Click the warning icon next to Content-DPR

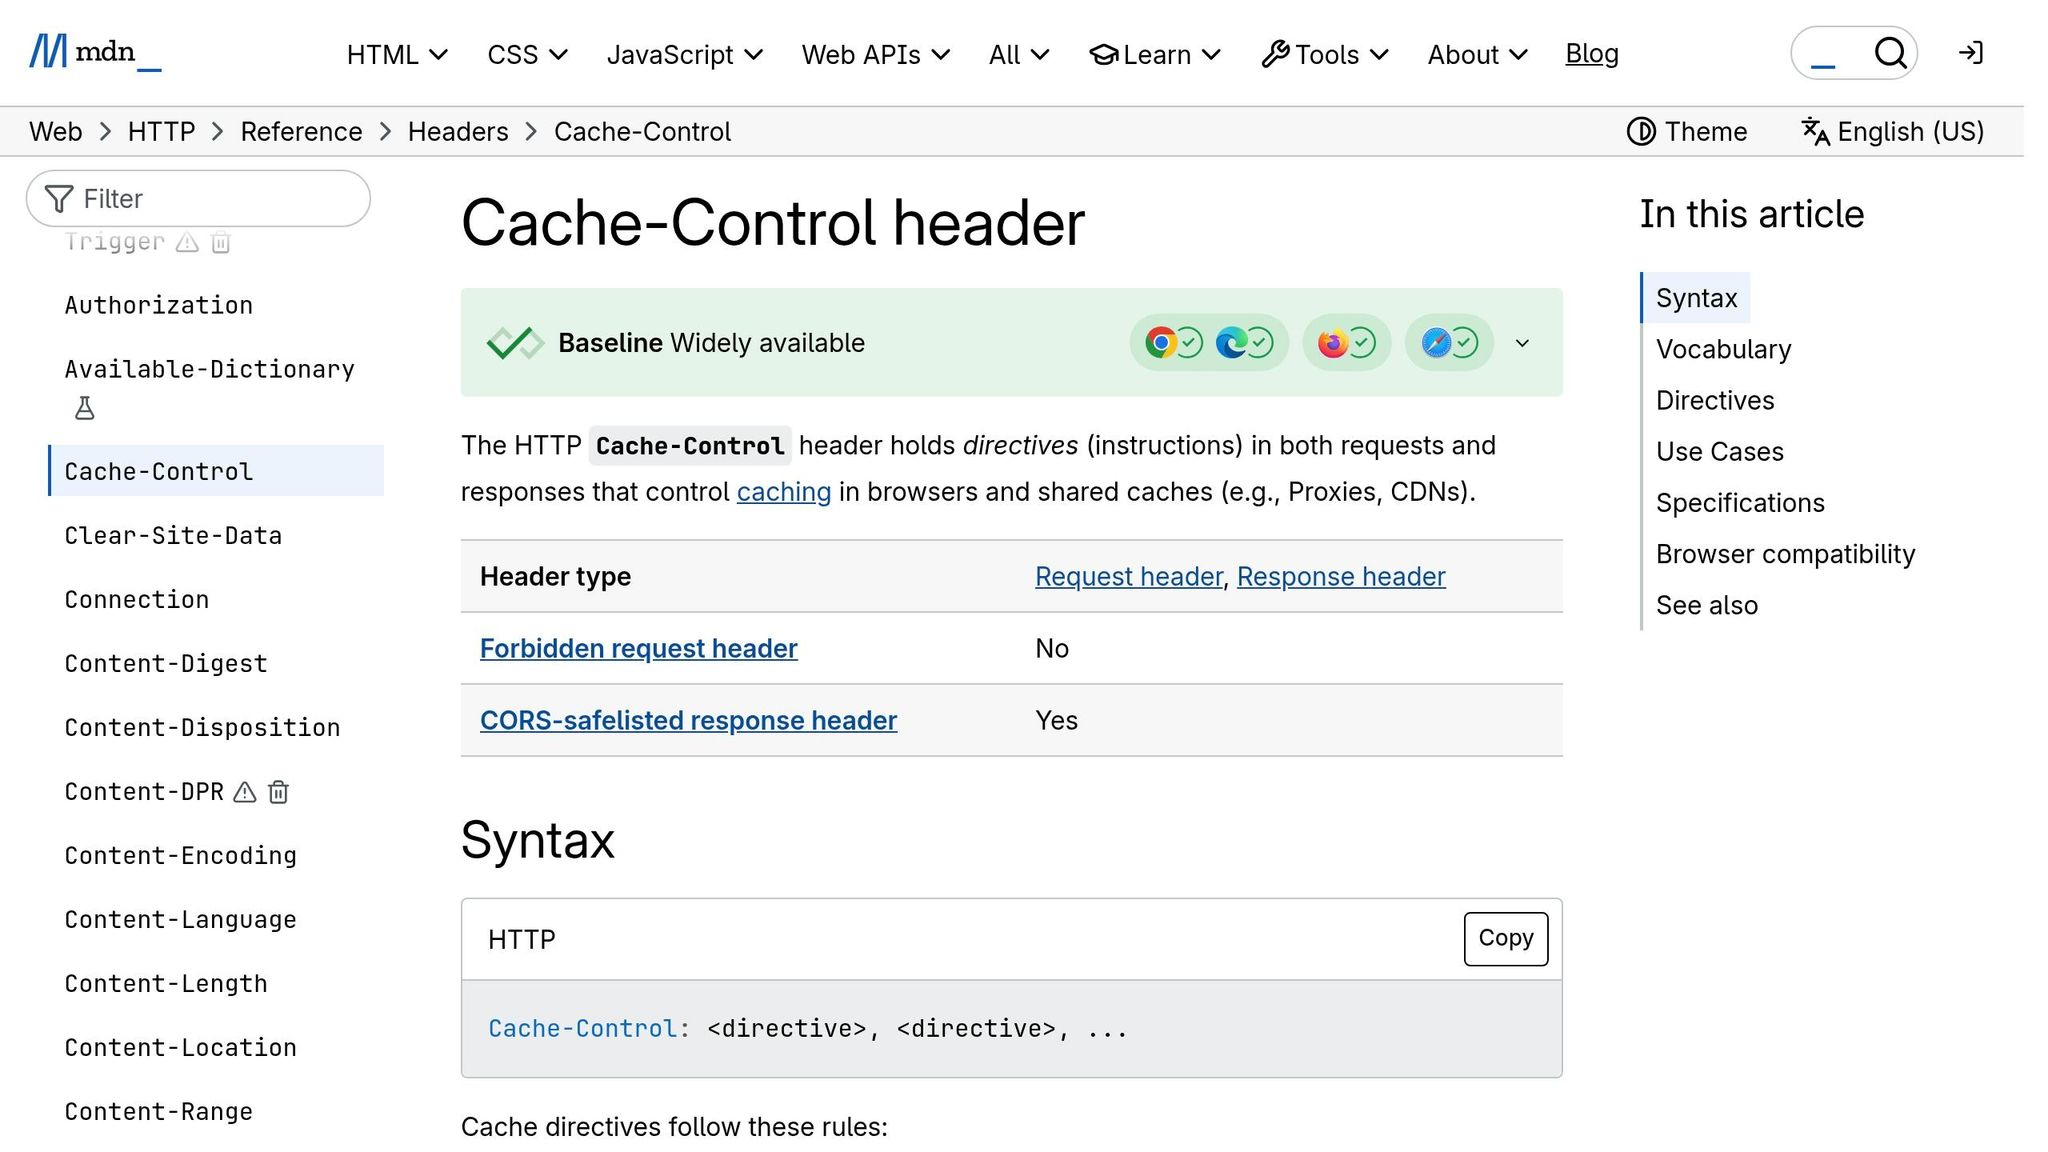245,792
